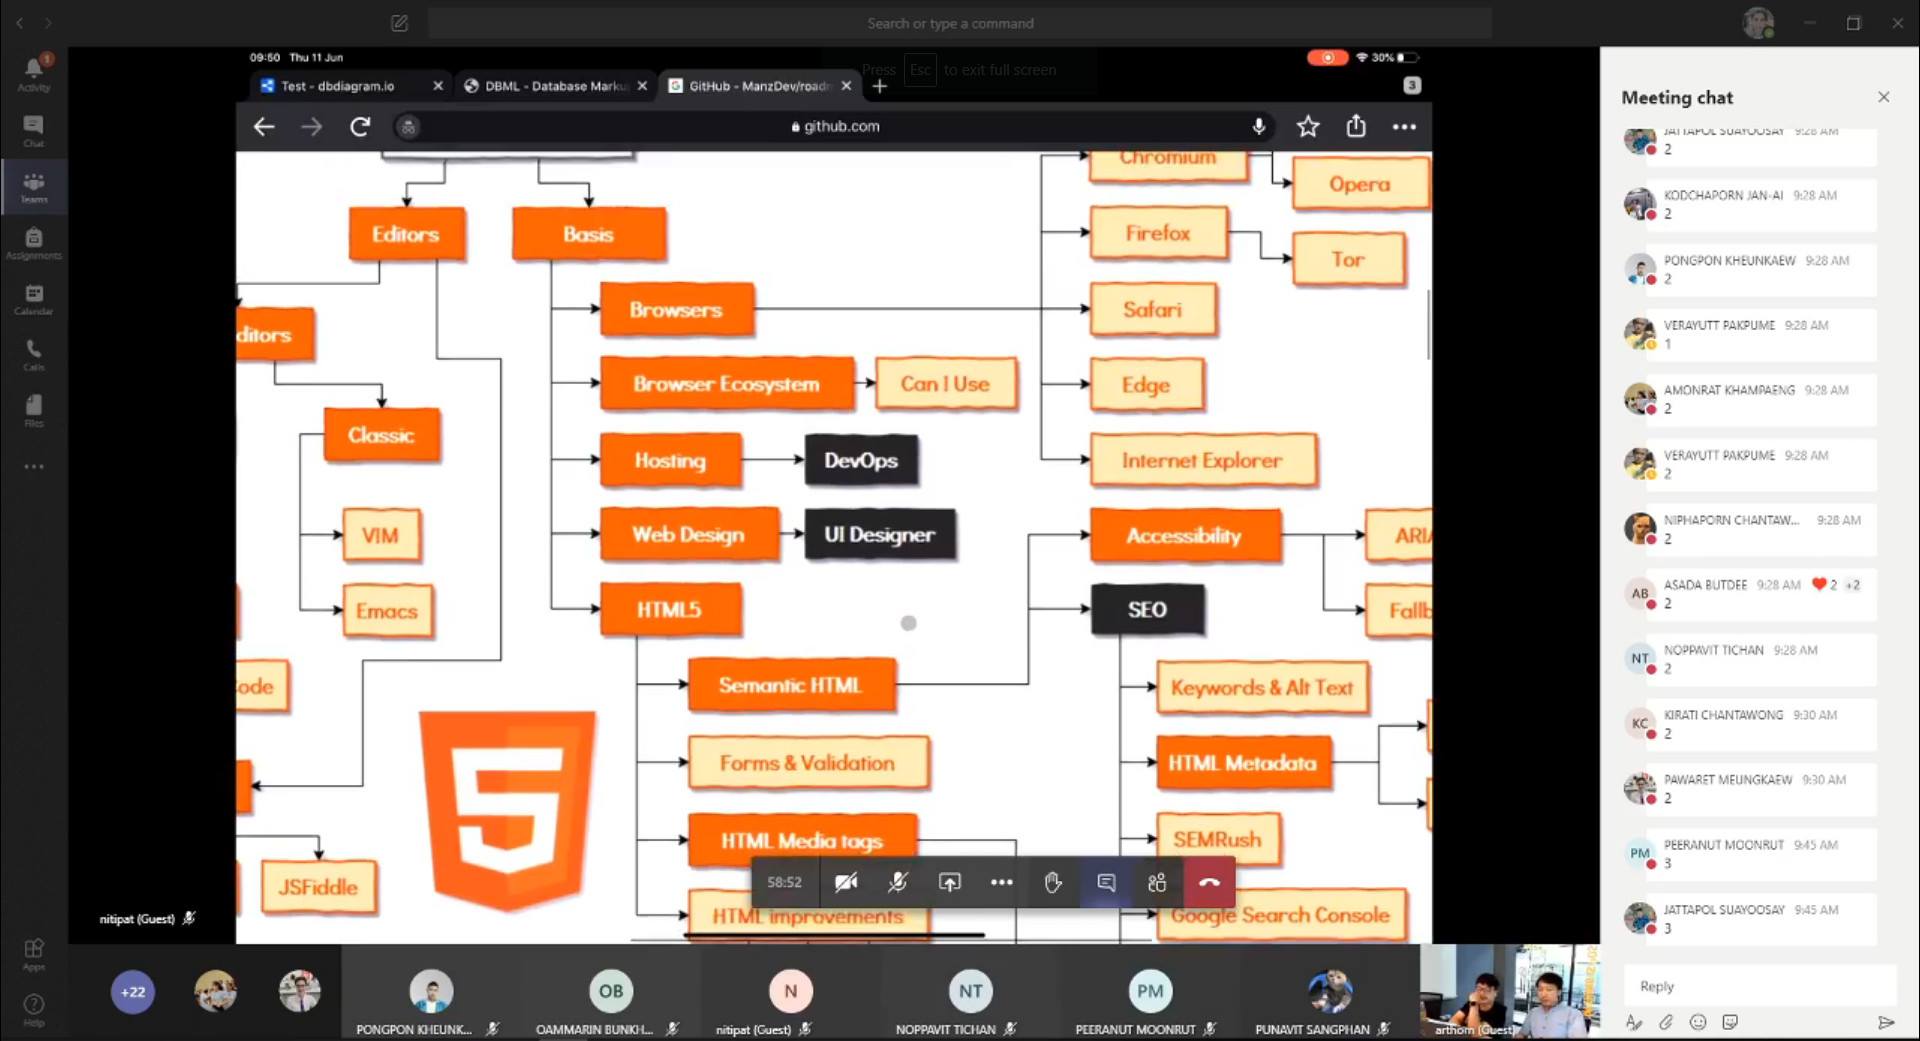The image size is (1920, 1041).
Task: Select arthom (Guest) video tile
Action: click(1509, 992)
